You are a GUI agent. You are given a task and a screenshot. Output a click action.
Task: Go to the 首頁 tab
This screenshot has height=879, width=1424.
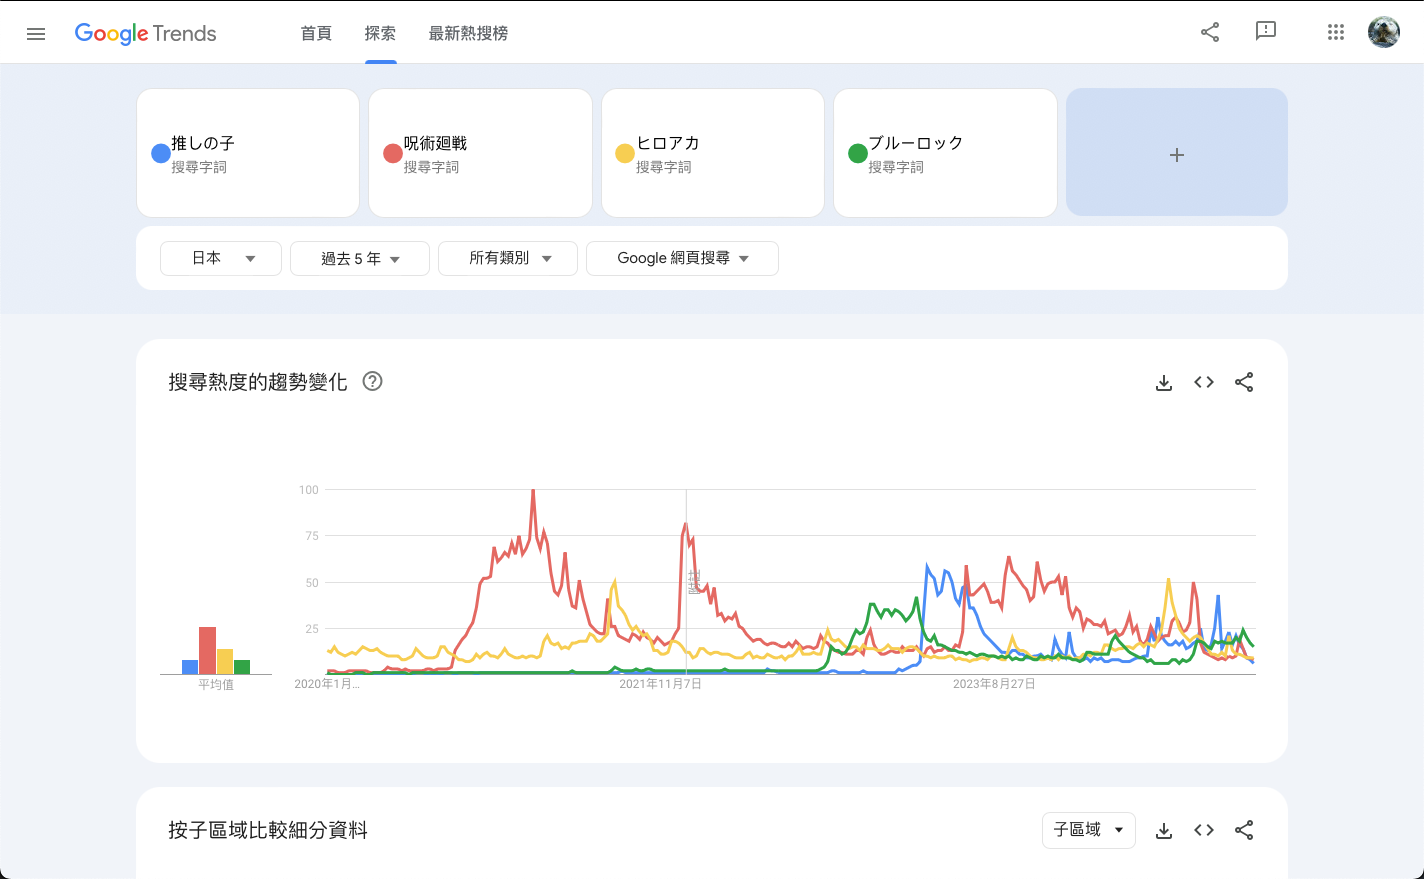[316, 33]
